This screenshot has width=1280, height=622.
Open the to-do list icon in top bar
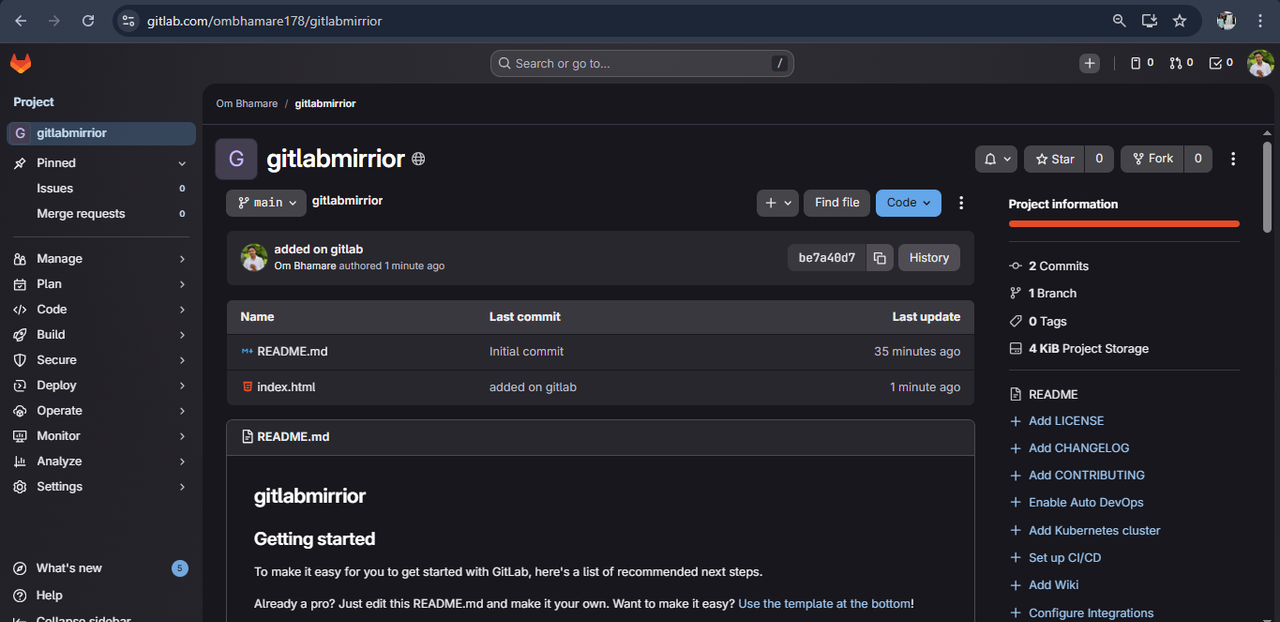[x=1221, y=63]
